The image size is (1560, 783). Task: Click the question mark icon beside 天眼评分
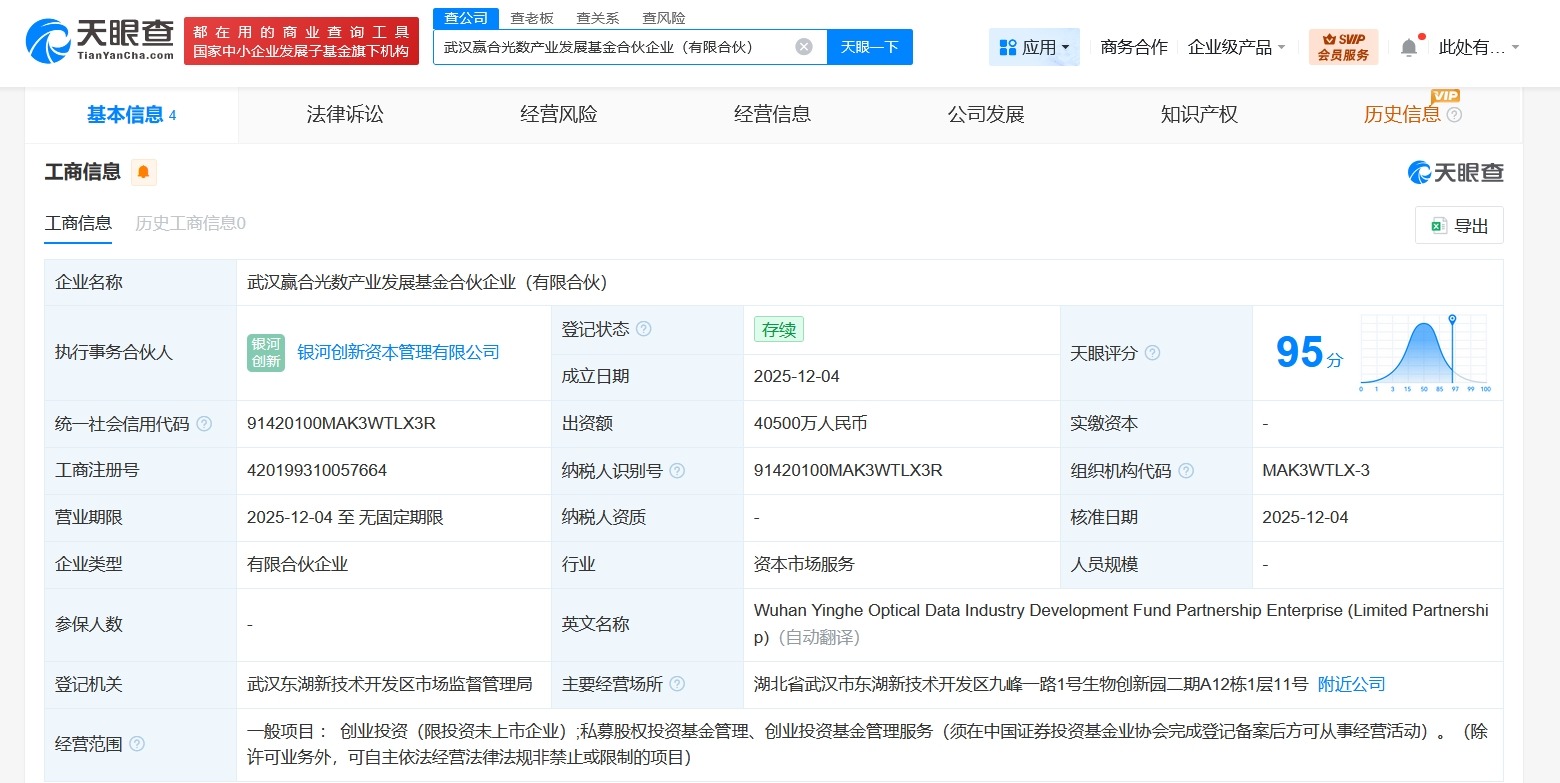(1153, 353)
